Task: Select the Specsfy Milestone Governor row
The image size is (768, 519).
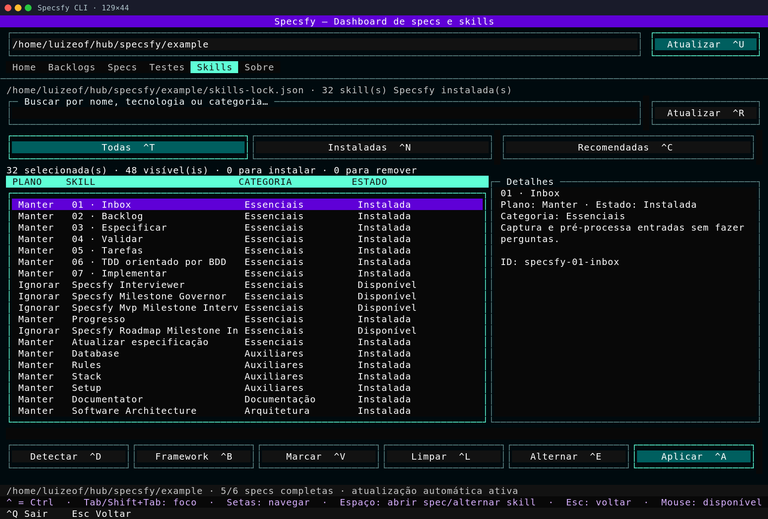Action: pos(247,296)
